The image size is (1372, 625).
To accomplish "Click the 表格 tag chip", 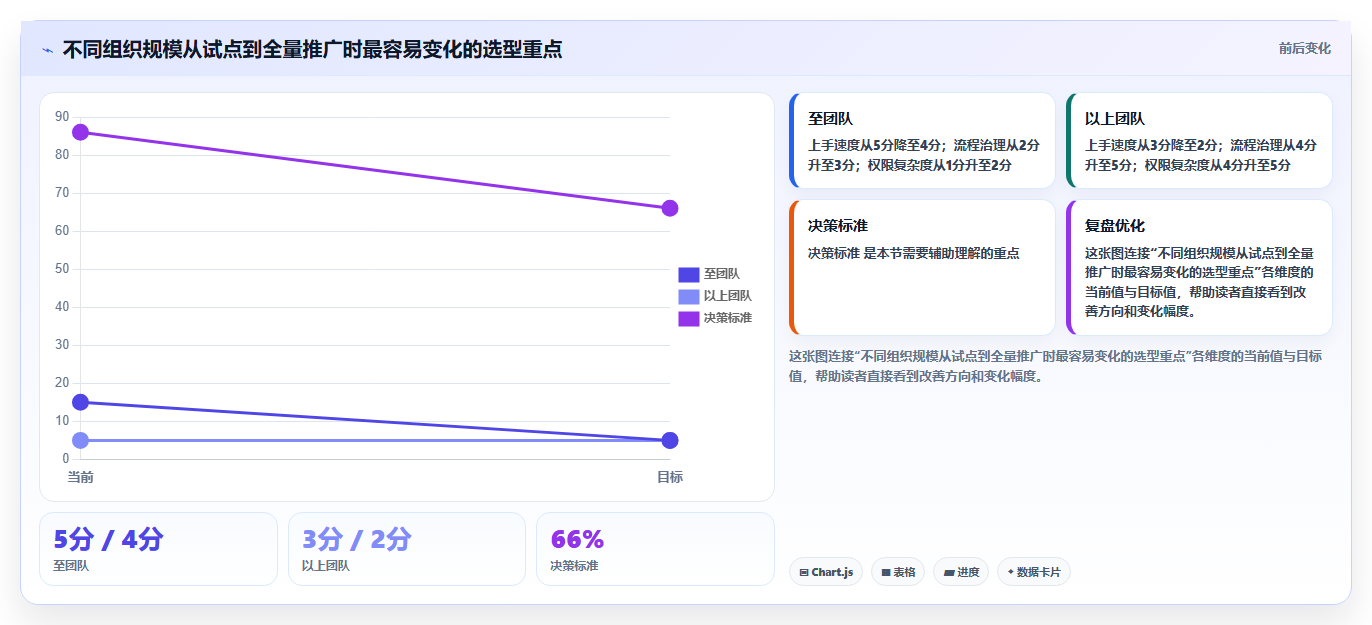I will click(x=898, y=572).
